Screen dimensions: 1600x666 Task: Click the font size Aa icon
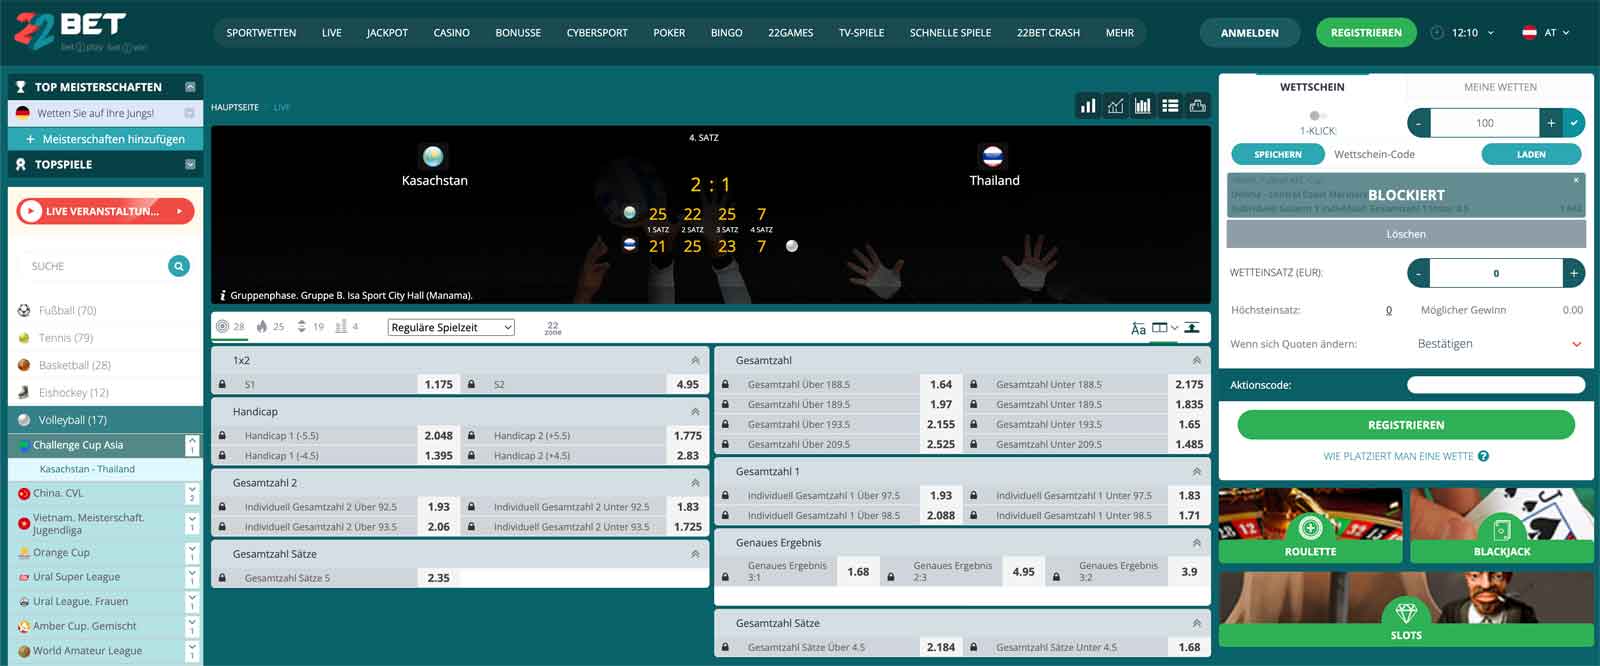[x=1138, y=328]
